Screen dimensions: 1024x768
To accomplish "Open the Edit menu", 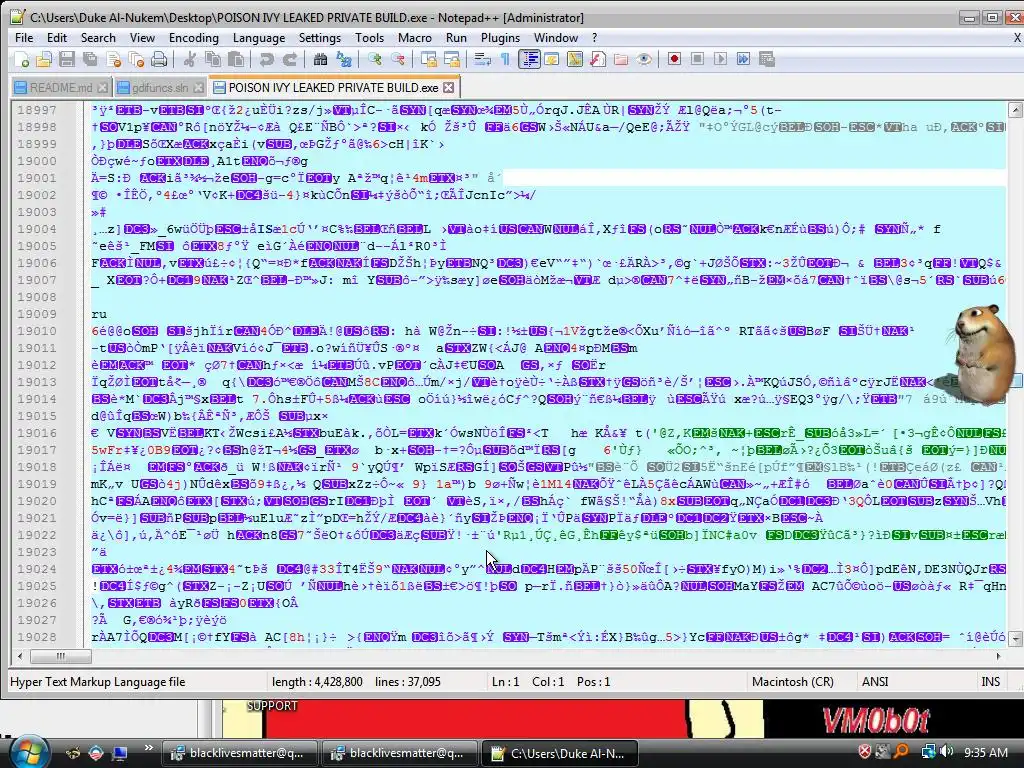I will point(57,38).
